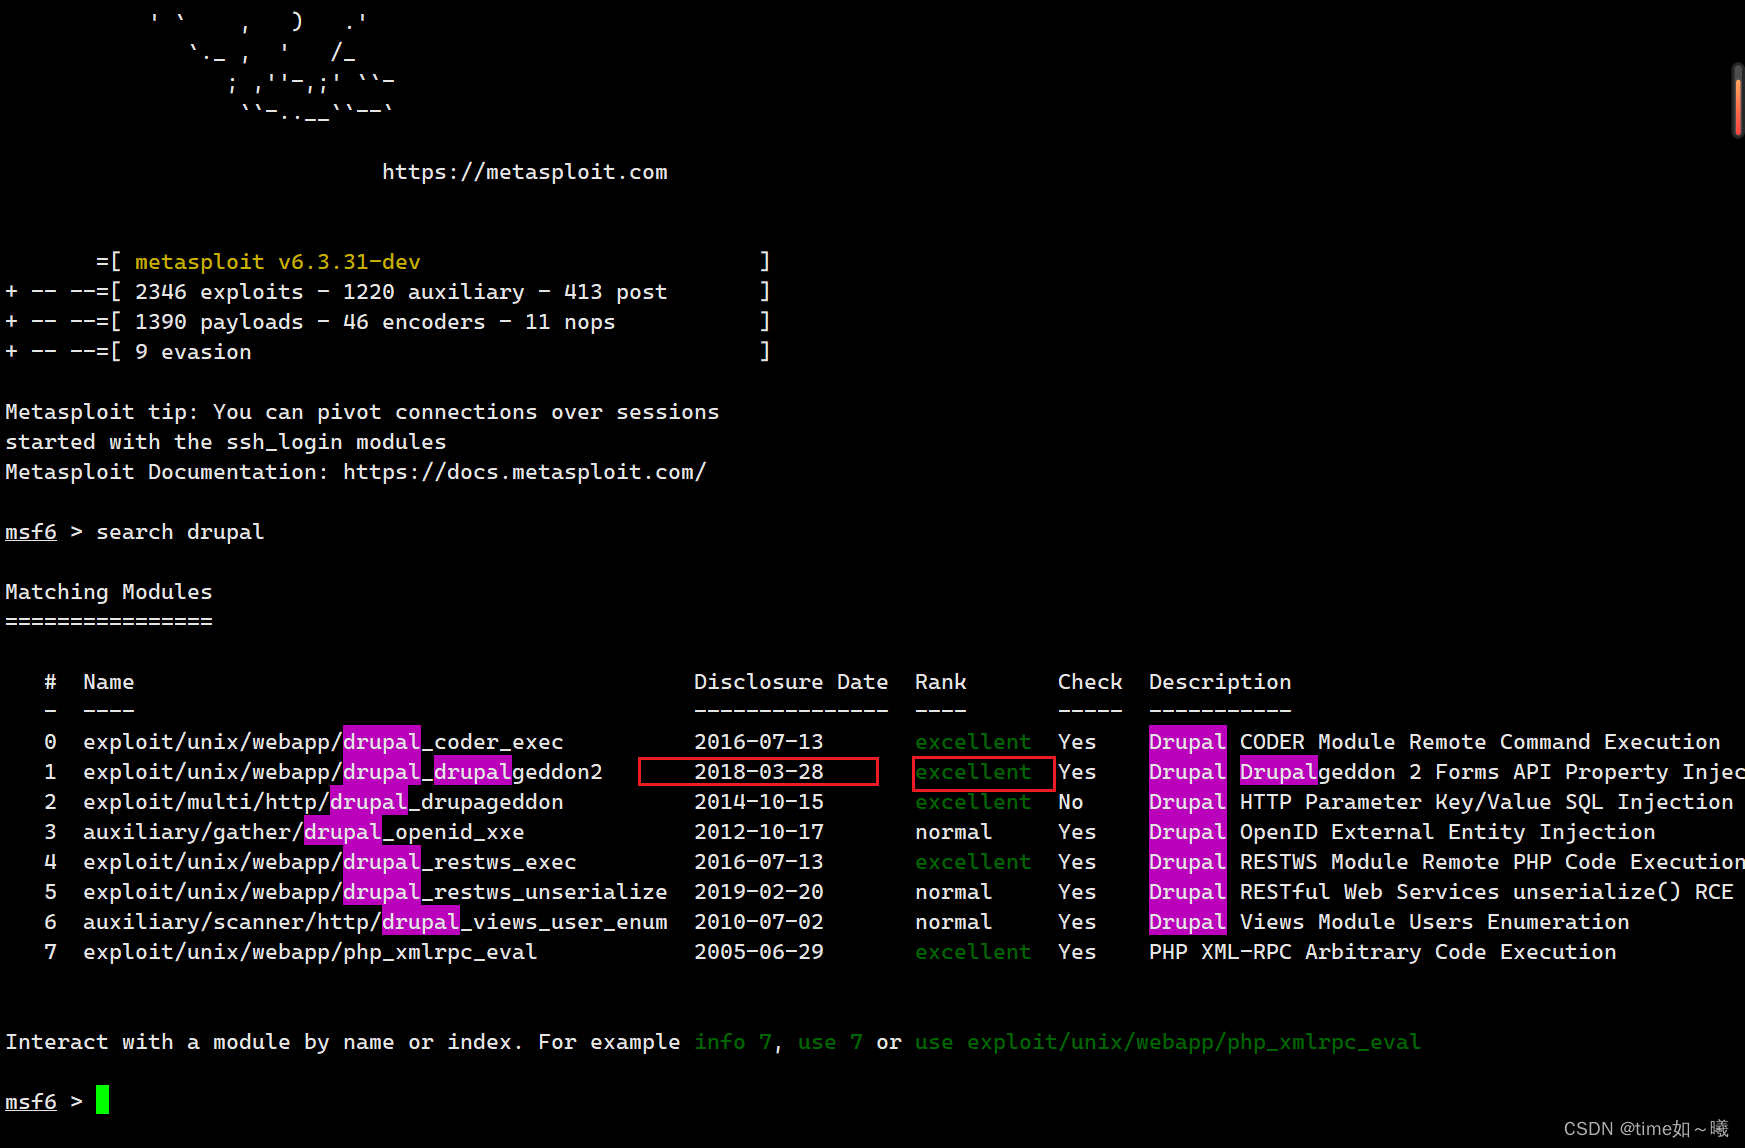Click 'HTTP Parameter Key/Value SQL Injection' description

pos(1487,802)
